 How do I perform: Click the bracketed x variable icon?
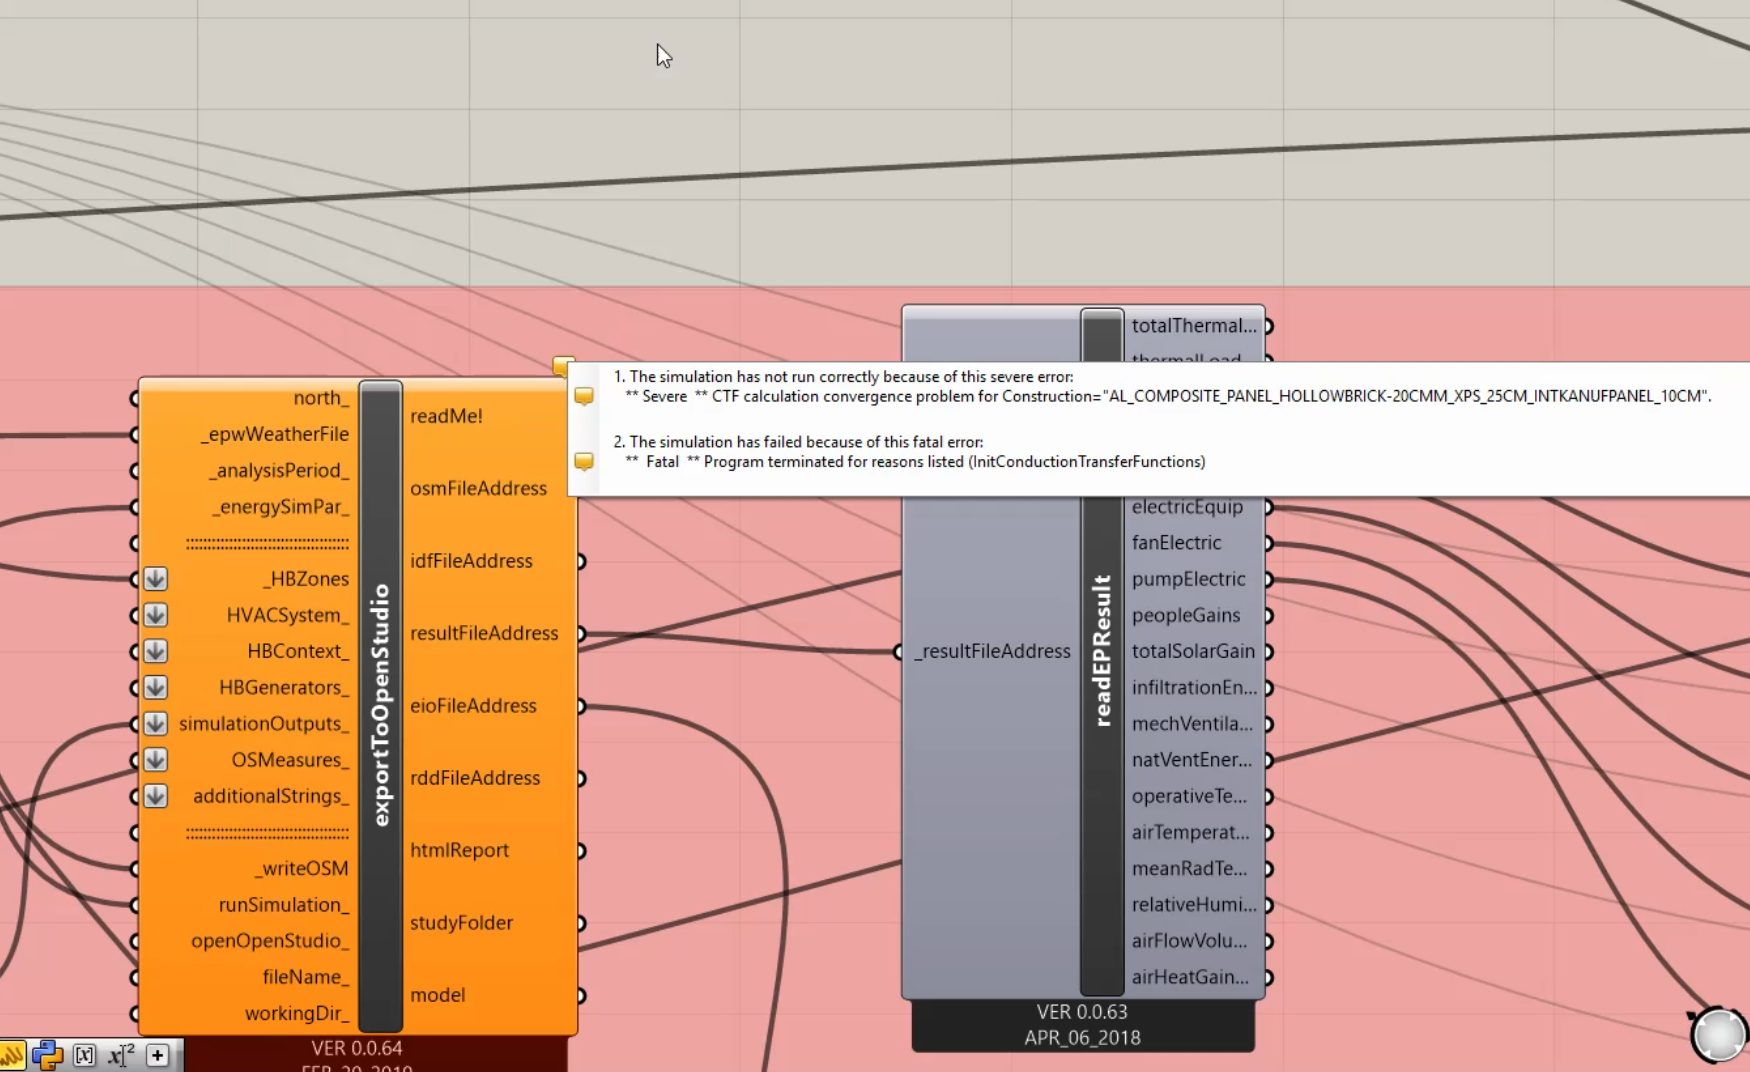coord(84,1055)
